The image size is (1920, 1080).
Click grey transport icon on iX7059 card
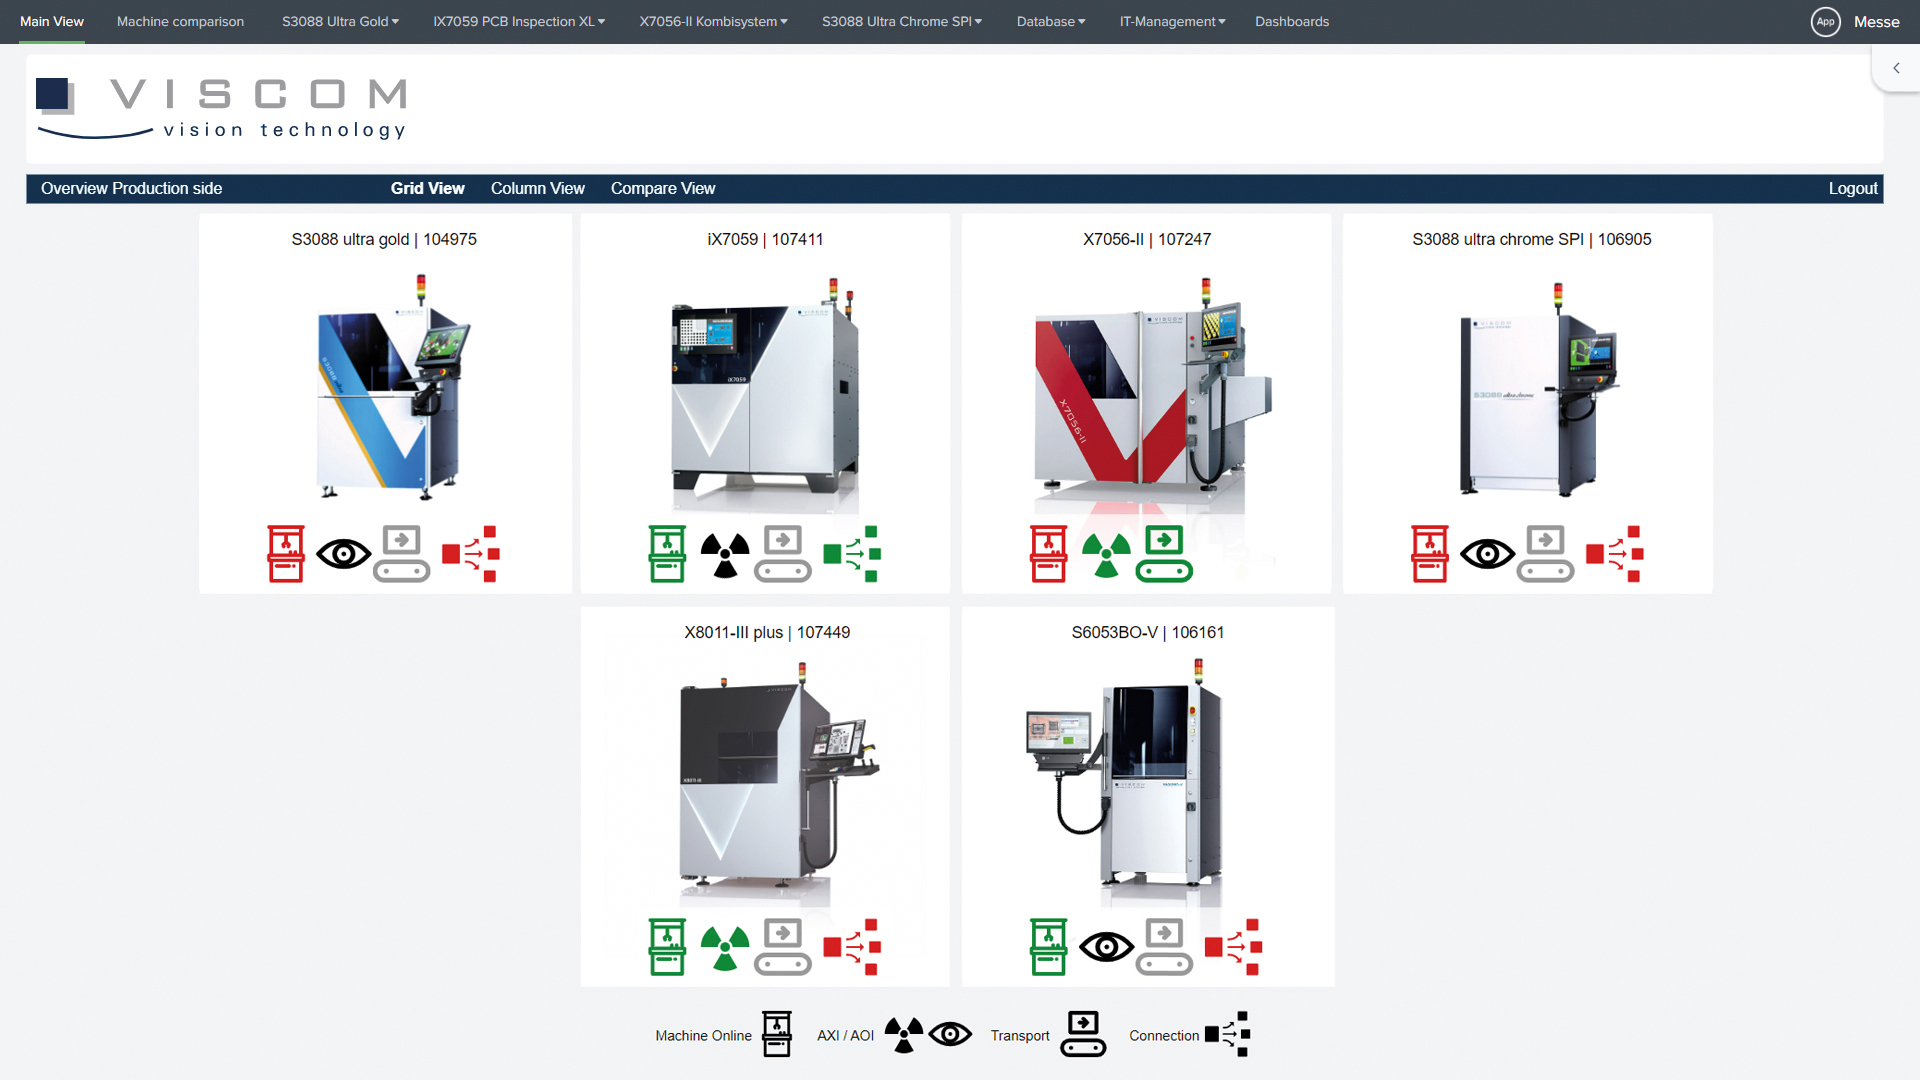[783, 553]
